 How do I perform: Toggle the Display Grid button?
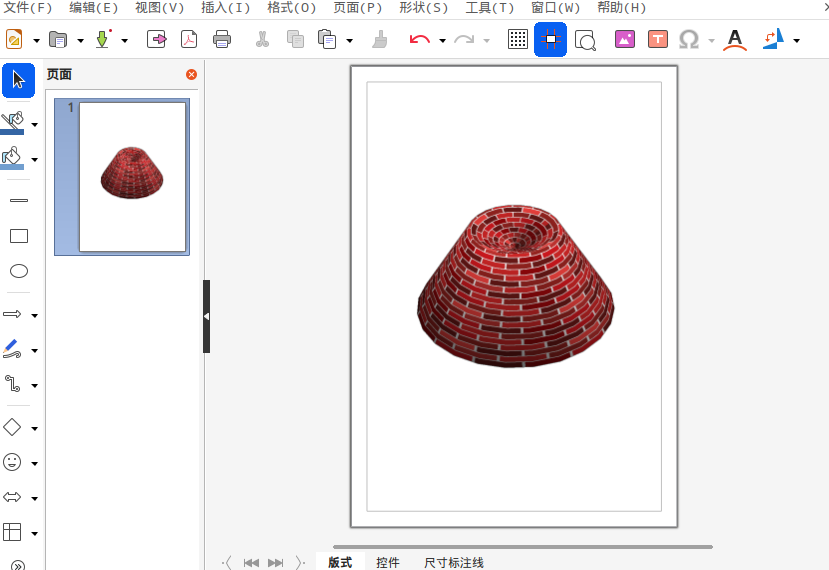pyautogui.click(x=518, y=40)
